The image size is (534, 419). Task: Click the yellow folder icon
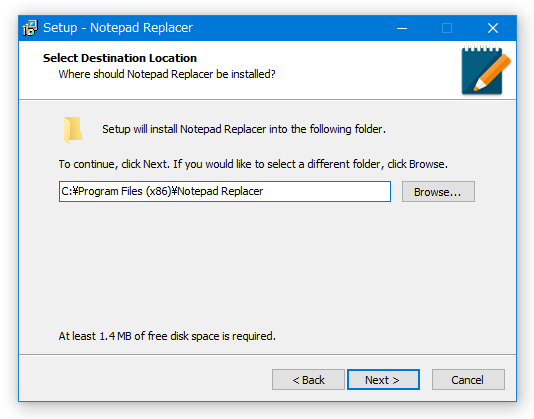click(73, 130)
